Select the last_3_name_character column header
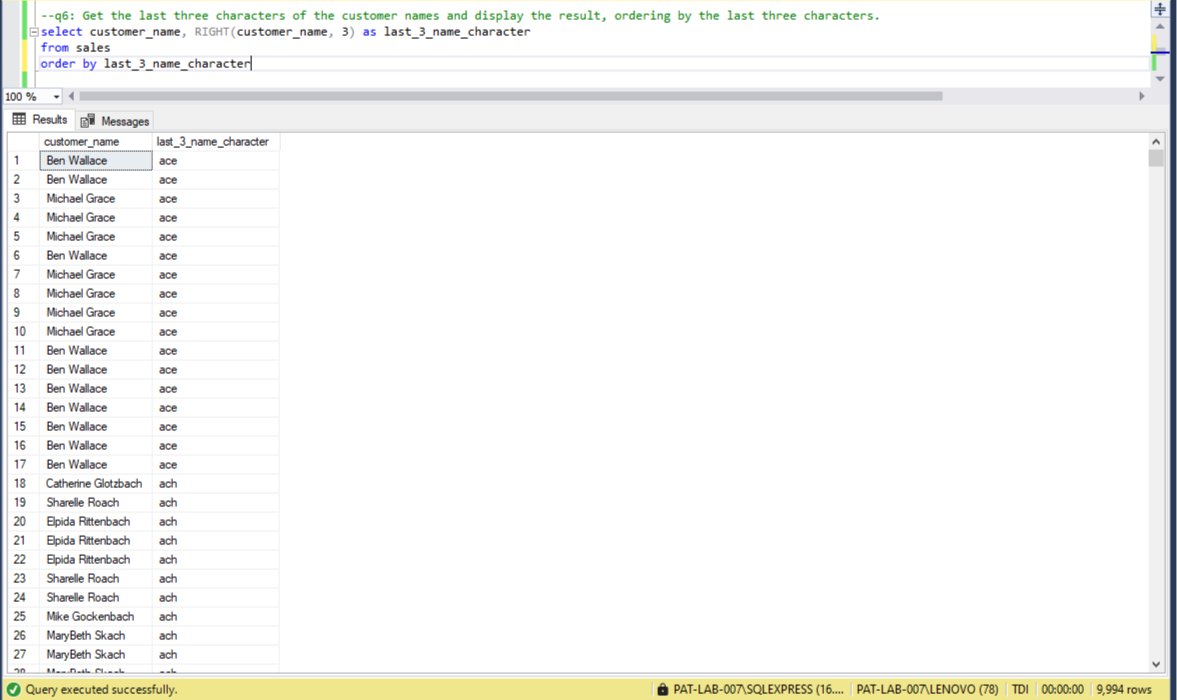Image resolution: width=1177 pixels, height=700 pixels. (215, 142)
